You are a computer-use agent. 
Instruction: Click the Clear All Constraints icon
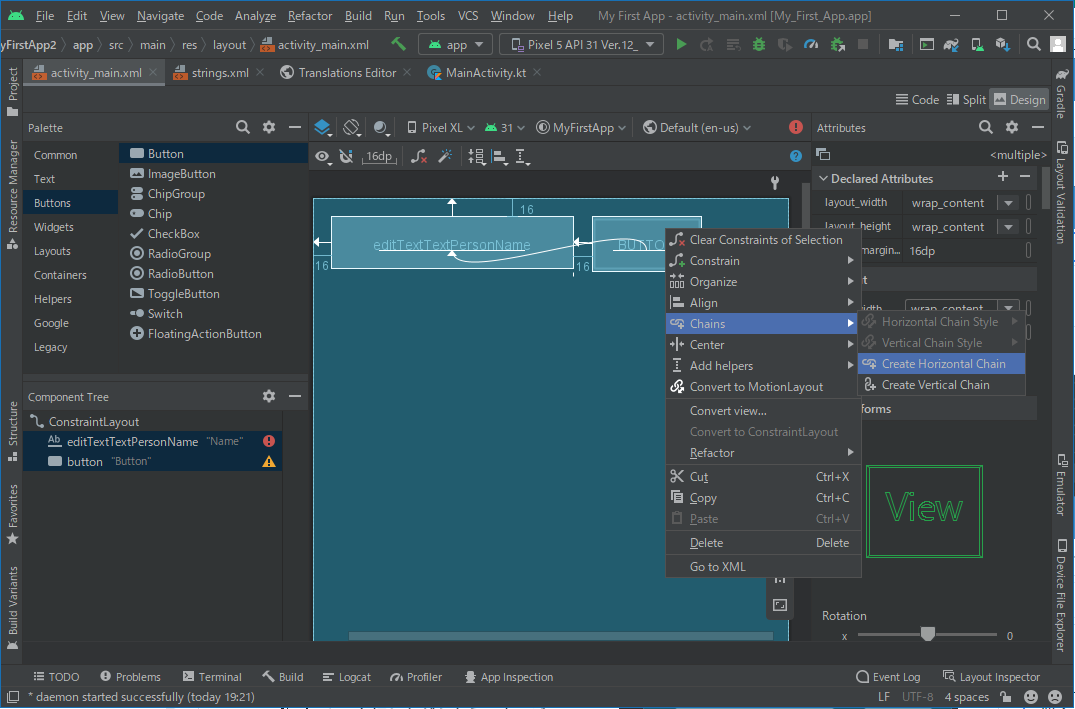click(x=420, y=156)
